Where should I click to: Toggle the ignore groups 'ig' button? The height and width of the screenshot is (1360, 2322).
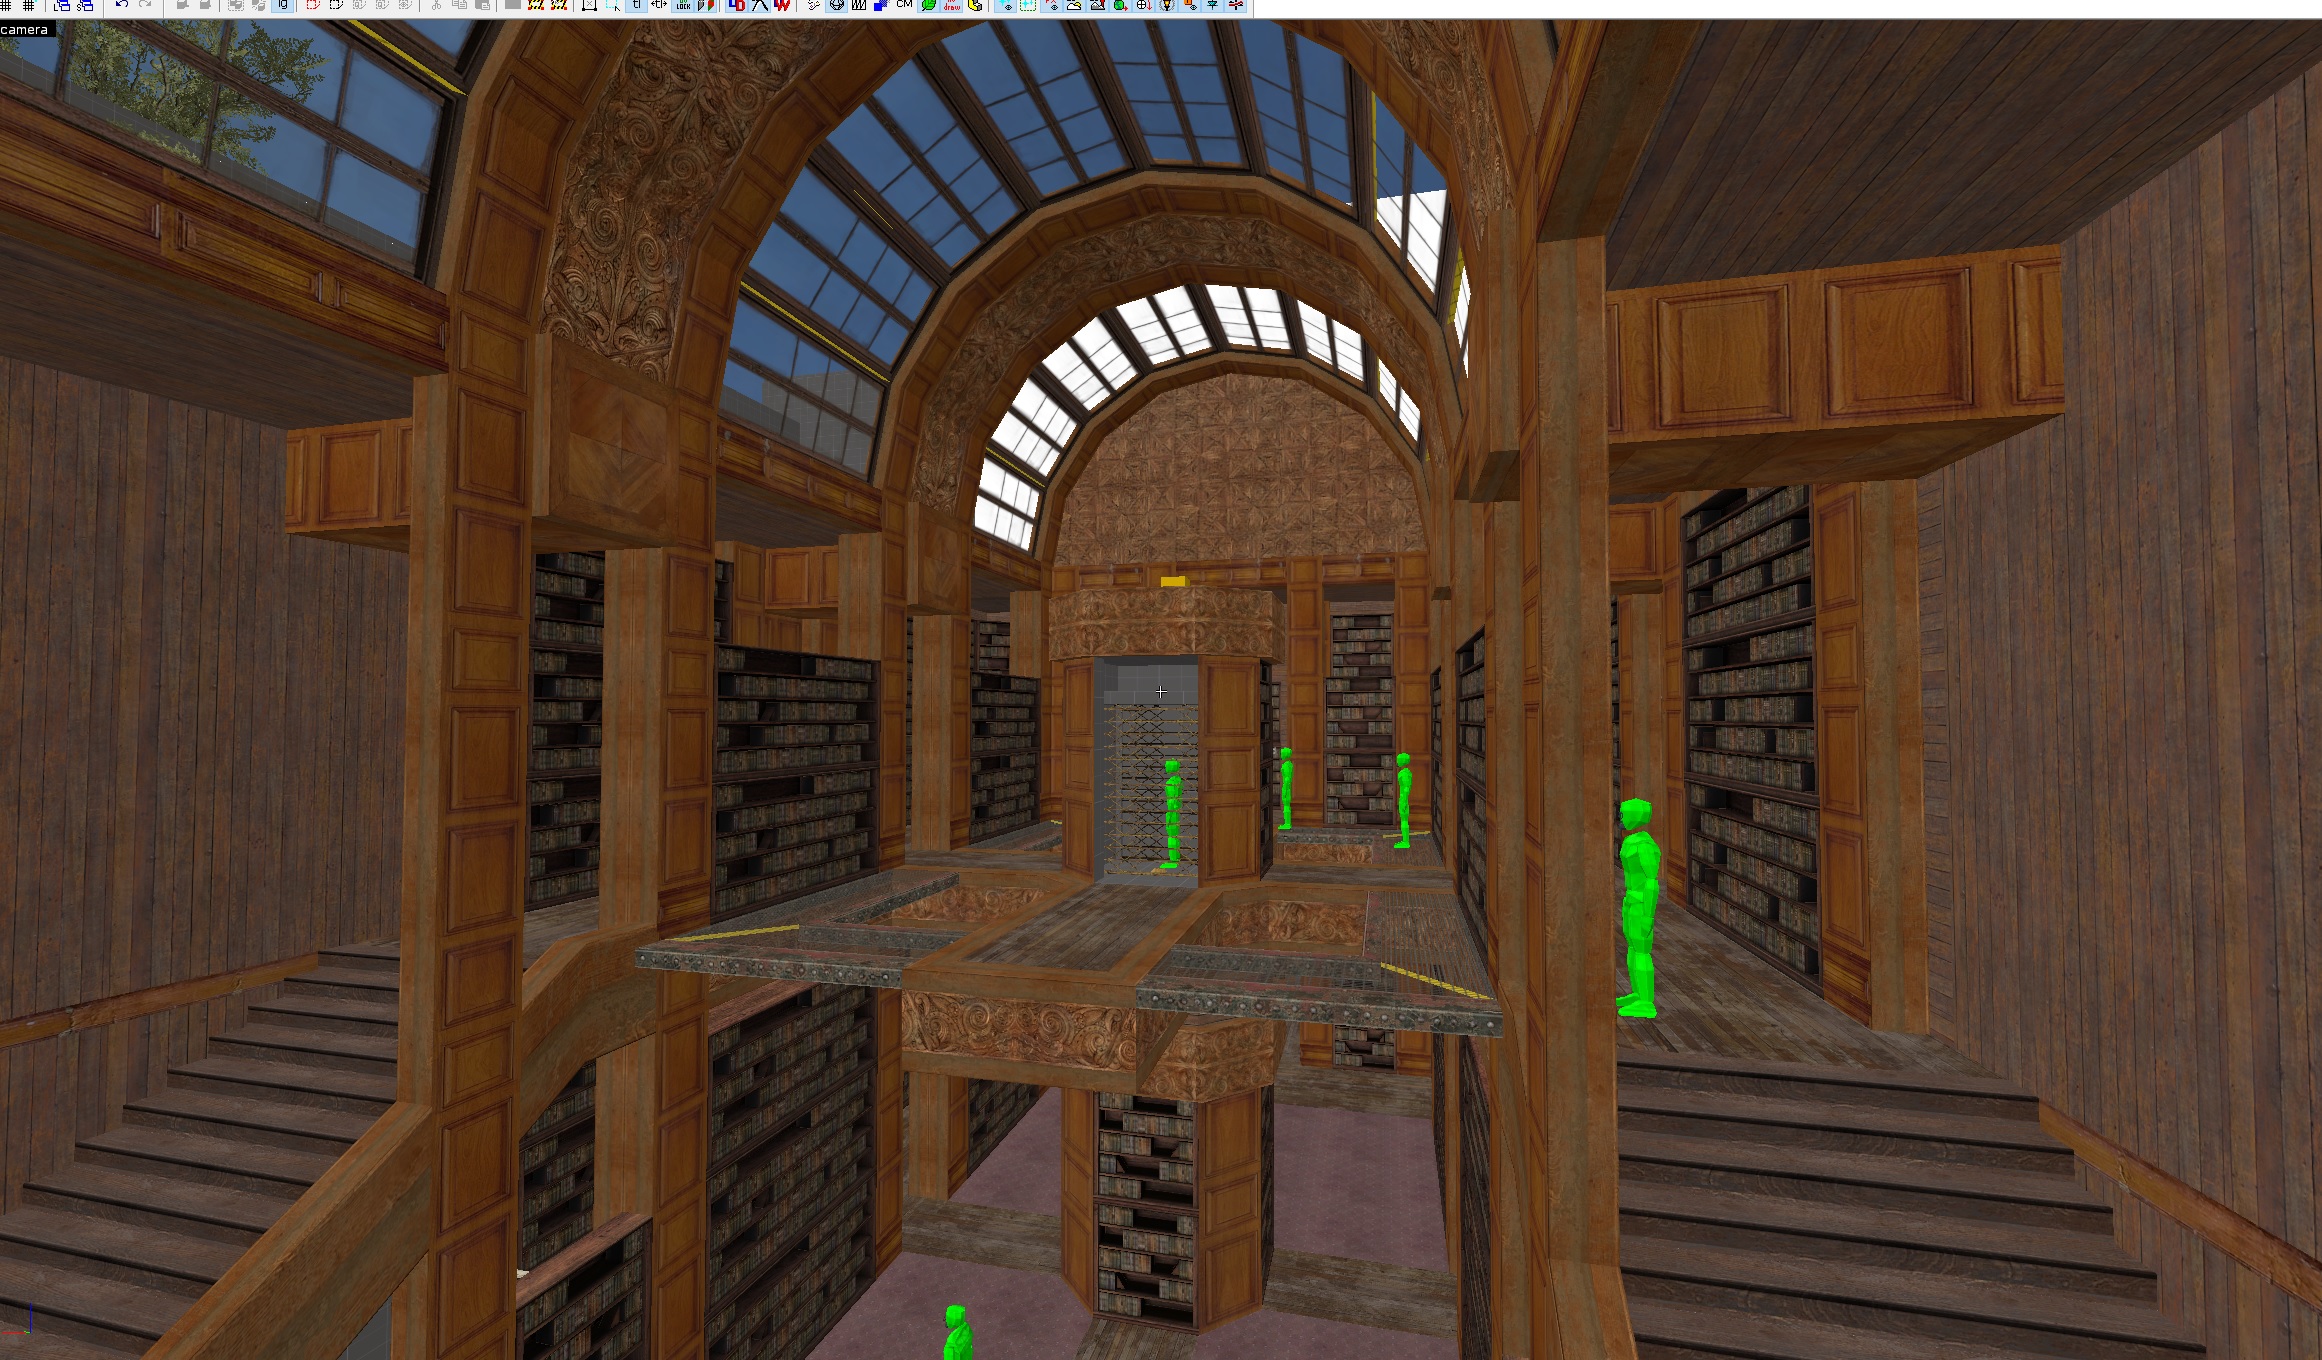282,6
